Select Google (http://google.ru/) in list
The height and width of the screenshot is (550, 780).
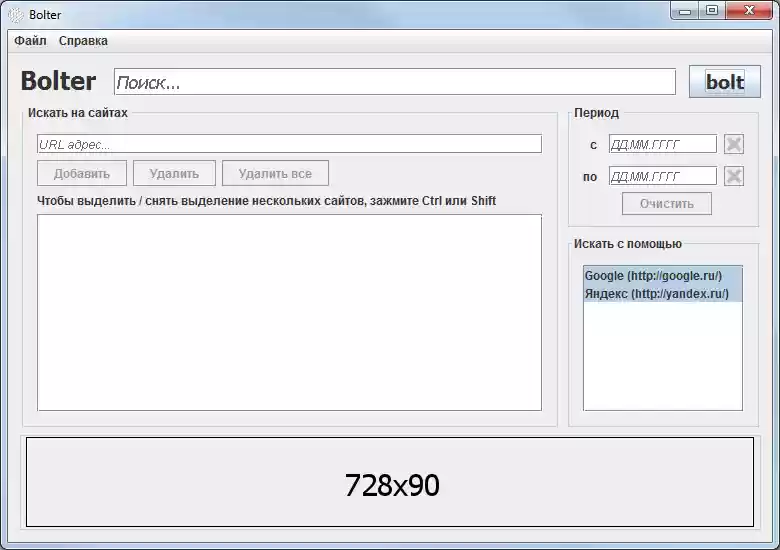(663, 275)
